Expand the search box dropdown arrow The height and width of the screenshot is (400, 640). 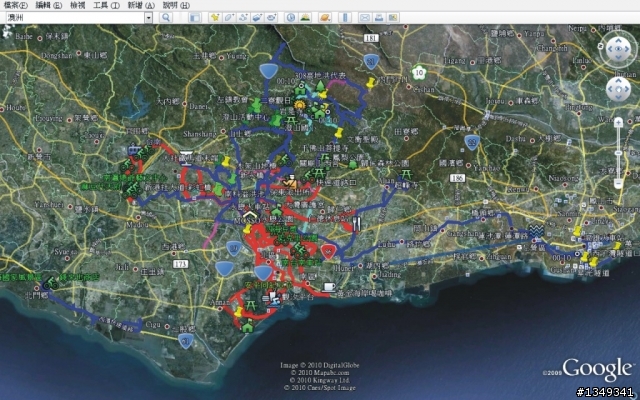pyautogui.click(x=149, y=18)
